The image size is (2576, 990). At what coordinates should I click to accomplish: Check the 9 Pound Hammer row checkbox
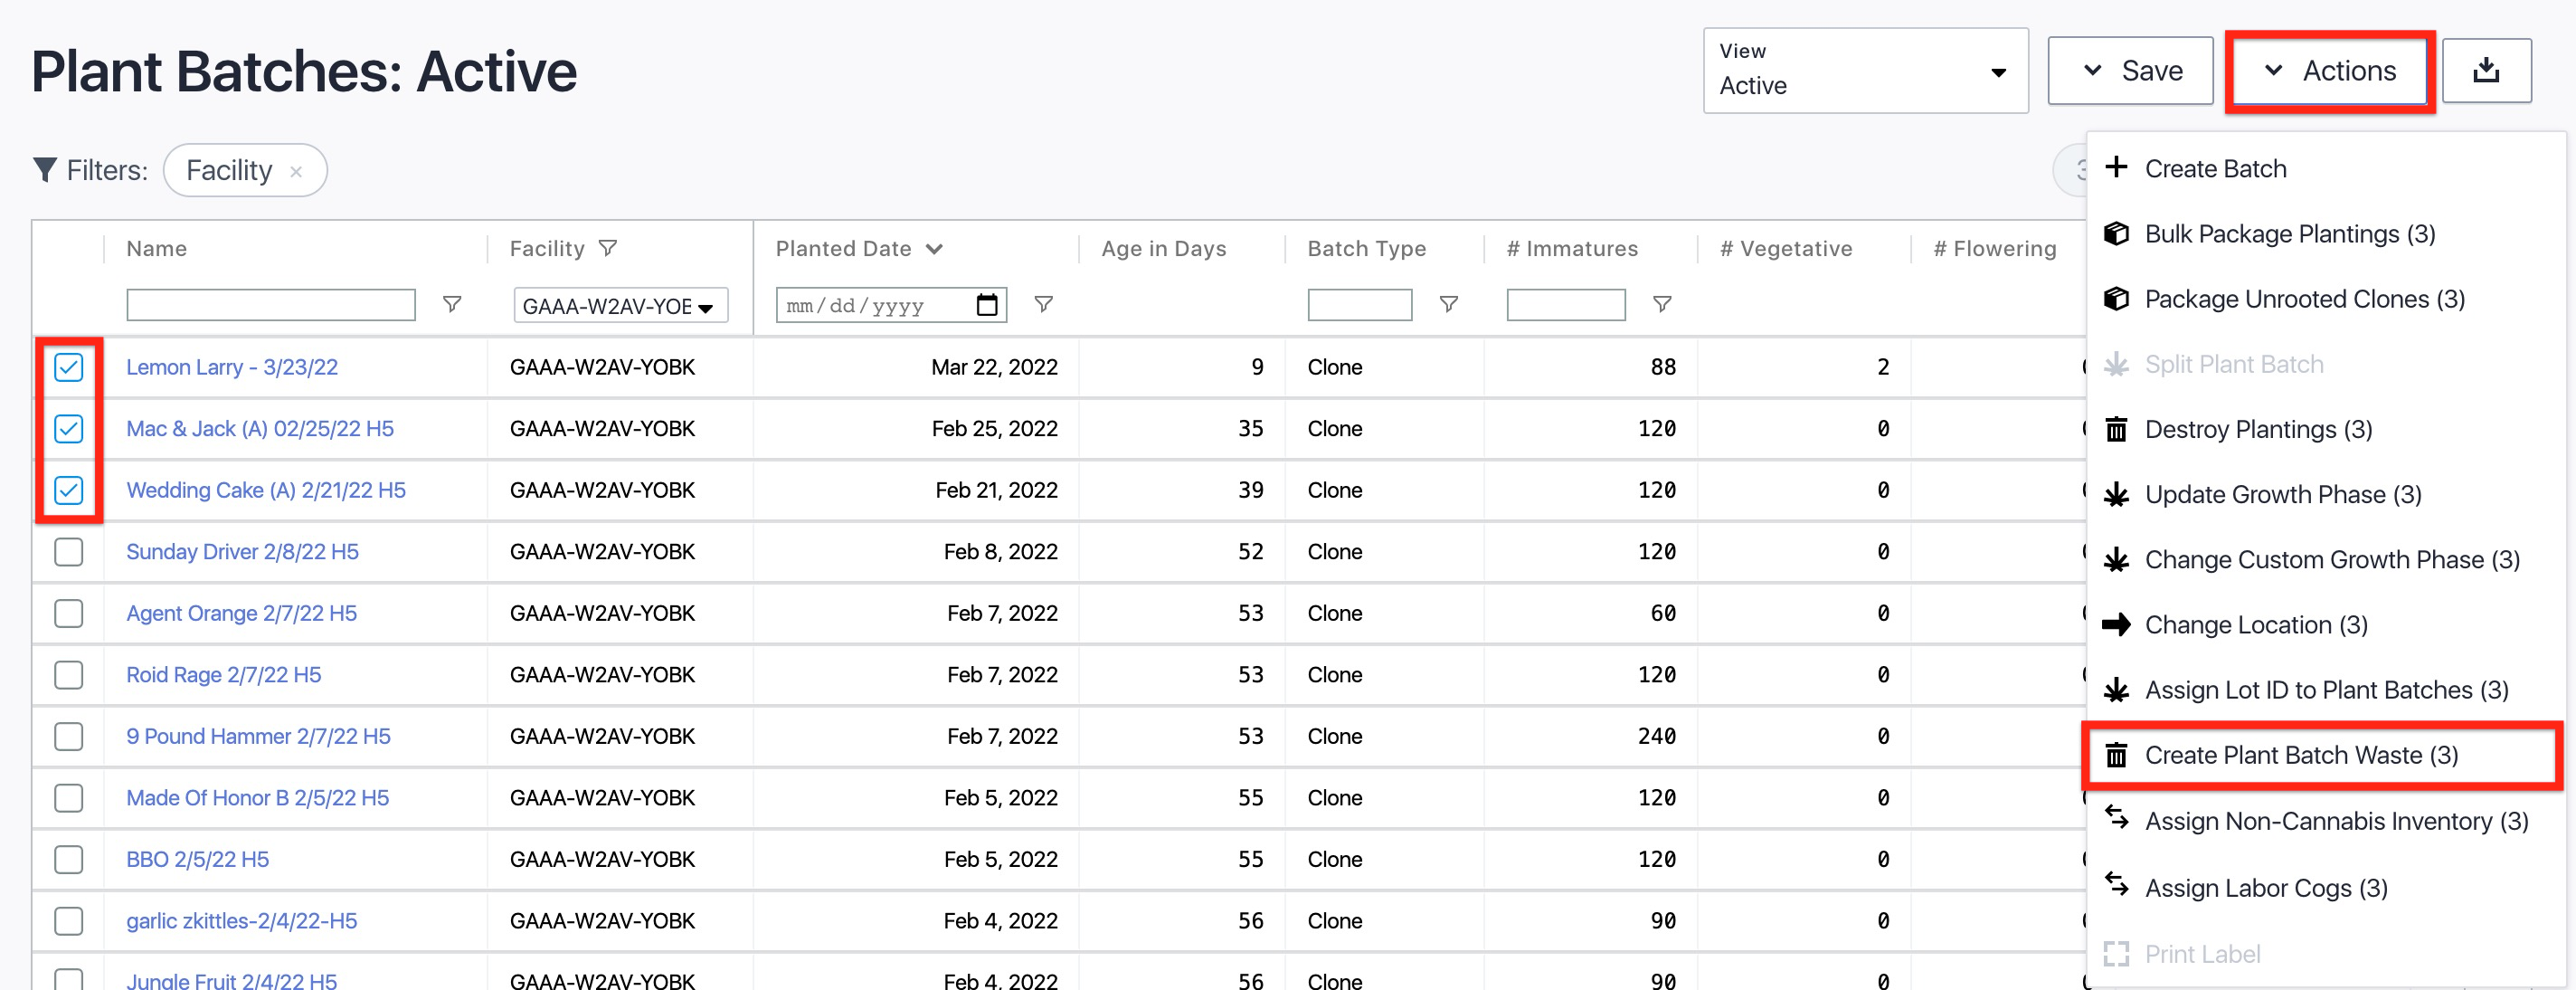[x=69, y=736]
